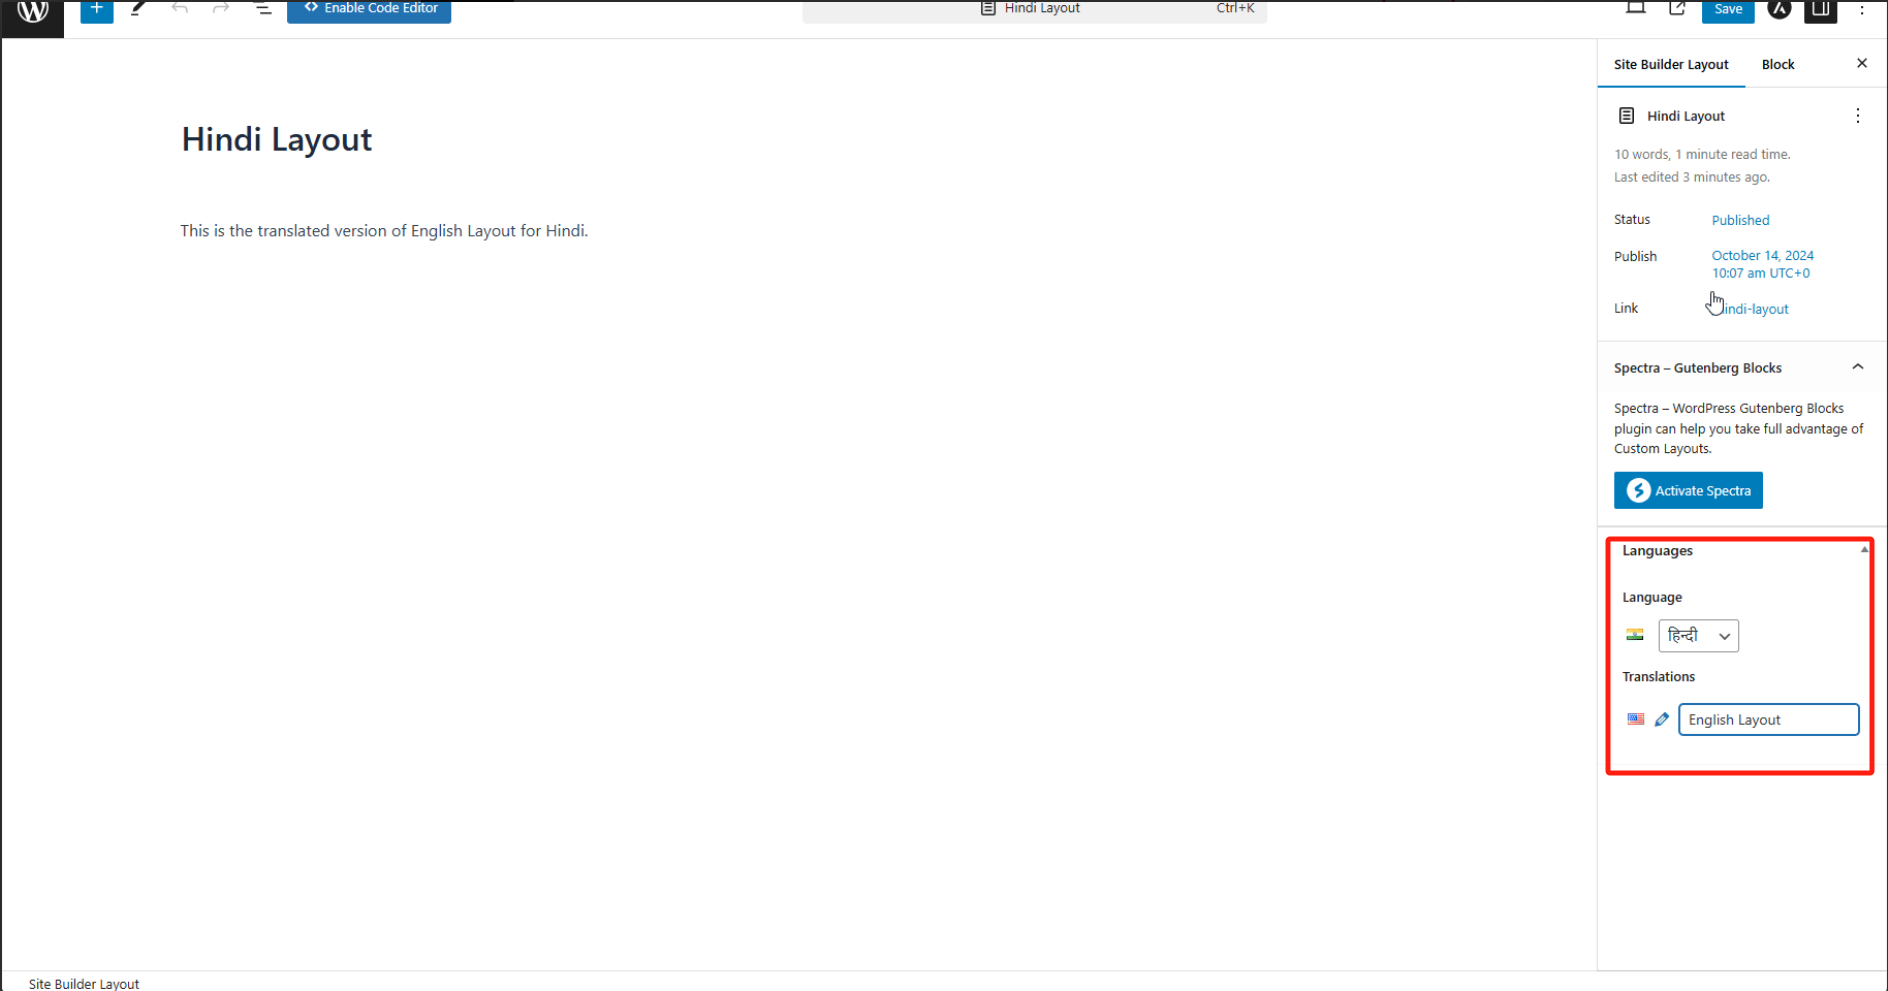Click the English Layout translation field

tap(1768, 719)
